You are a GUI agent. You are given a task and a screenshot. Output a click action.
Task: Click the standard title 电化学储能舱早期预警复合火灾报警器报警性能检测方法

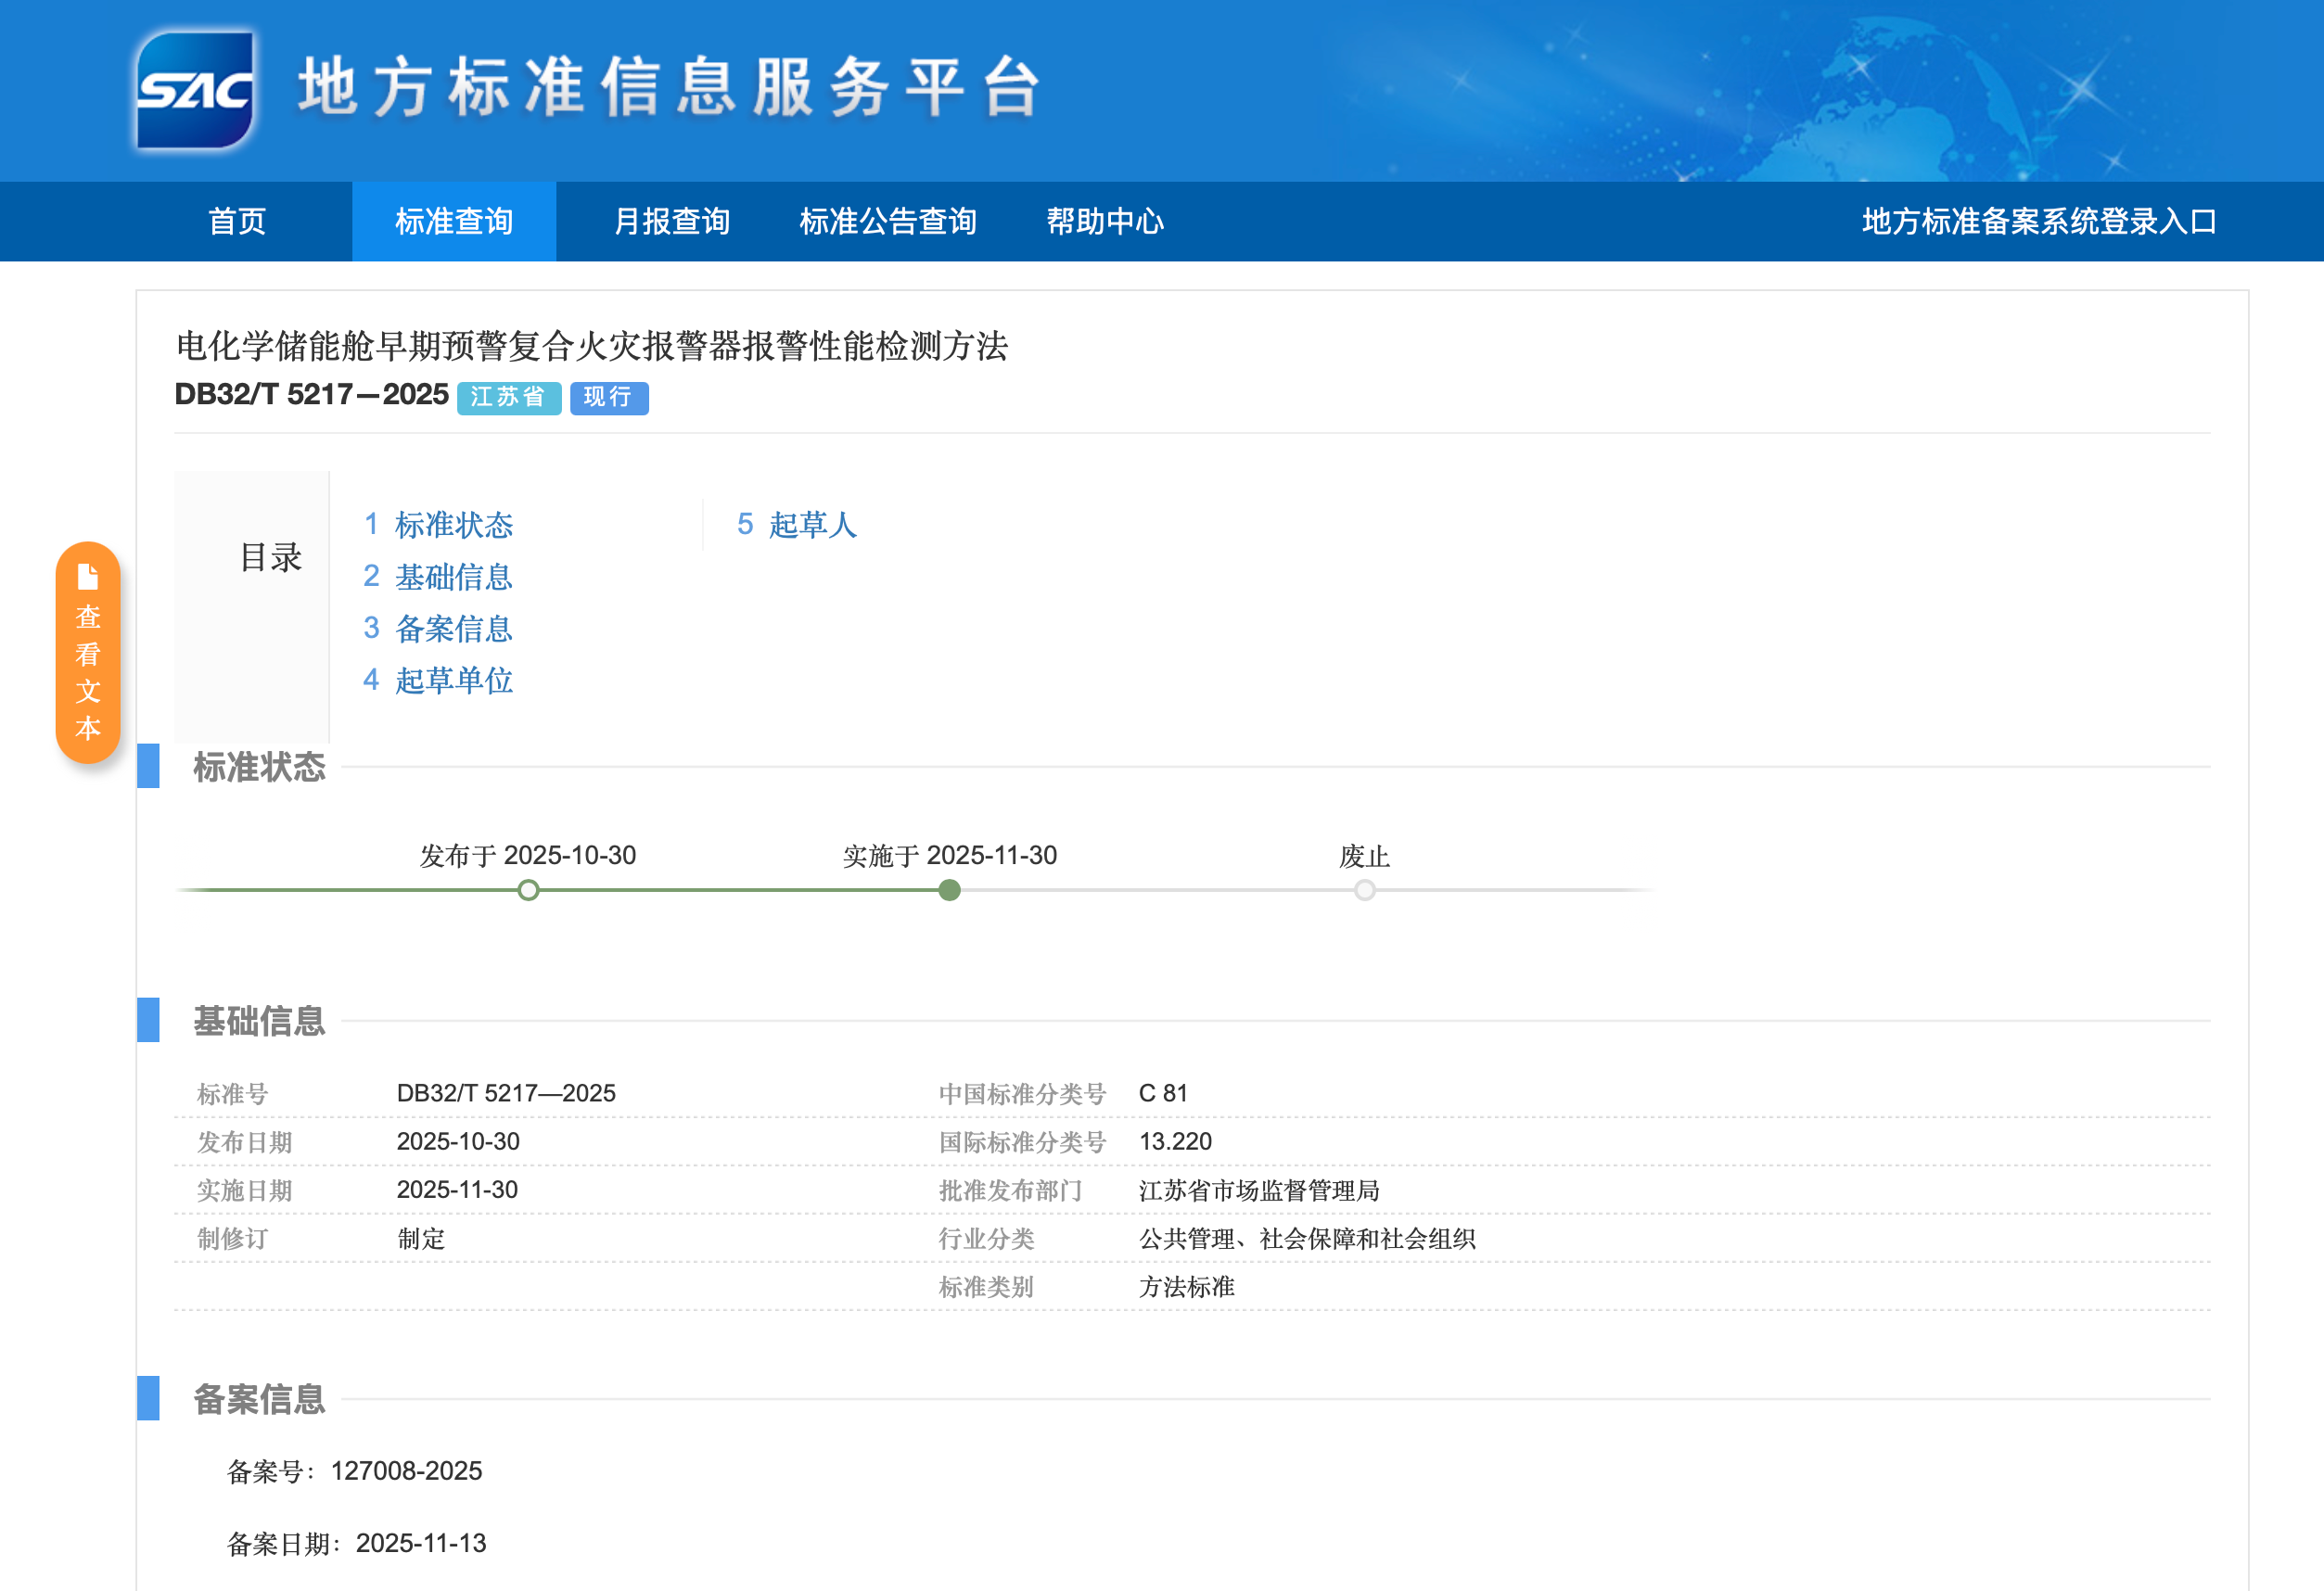click(592, 346)
